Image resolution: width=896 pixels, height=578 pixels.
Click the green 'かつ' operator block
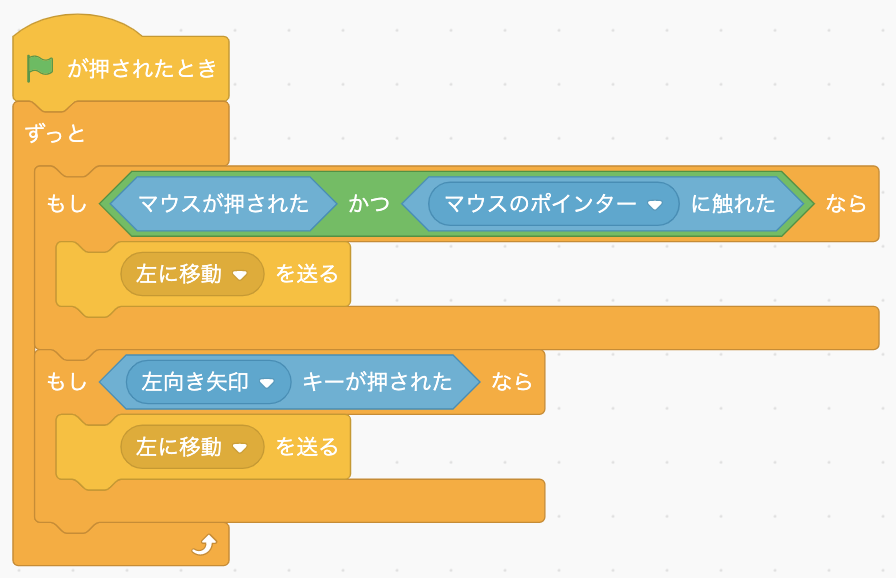pyautogui.click(x=369, y=204)
